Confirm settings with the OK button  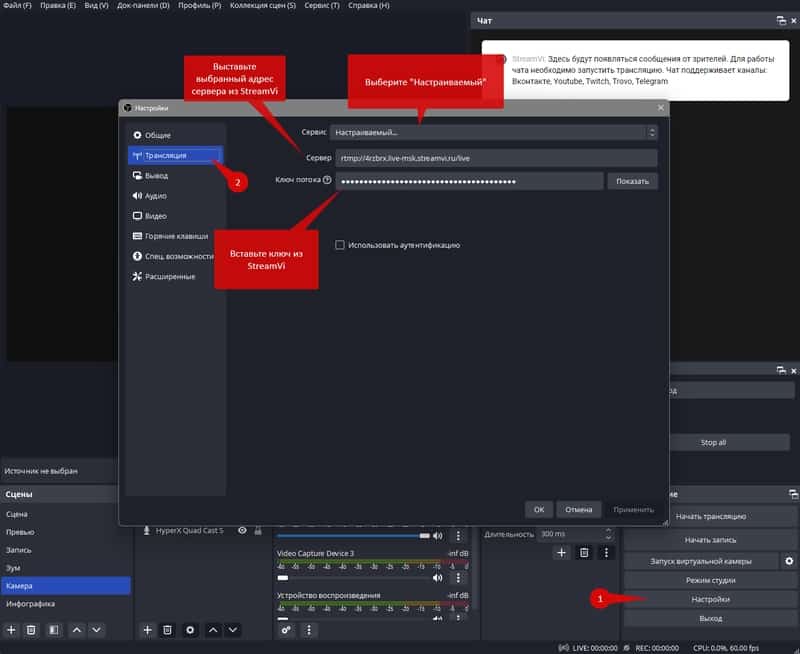(x=539, y=509)
